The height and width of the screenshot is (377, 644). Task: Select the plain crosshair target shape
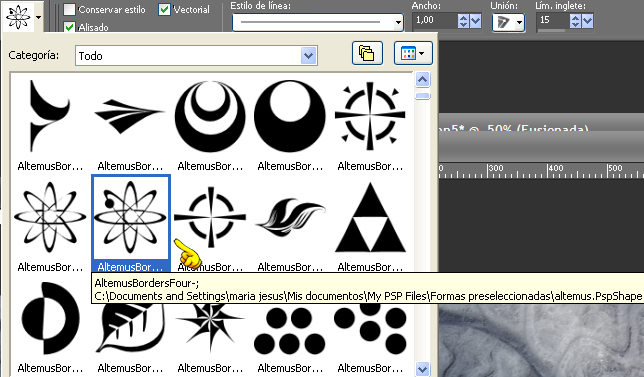click(210, 217)
